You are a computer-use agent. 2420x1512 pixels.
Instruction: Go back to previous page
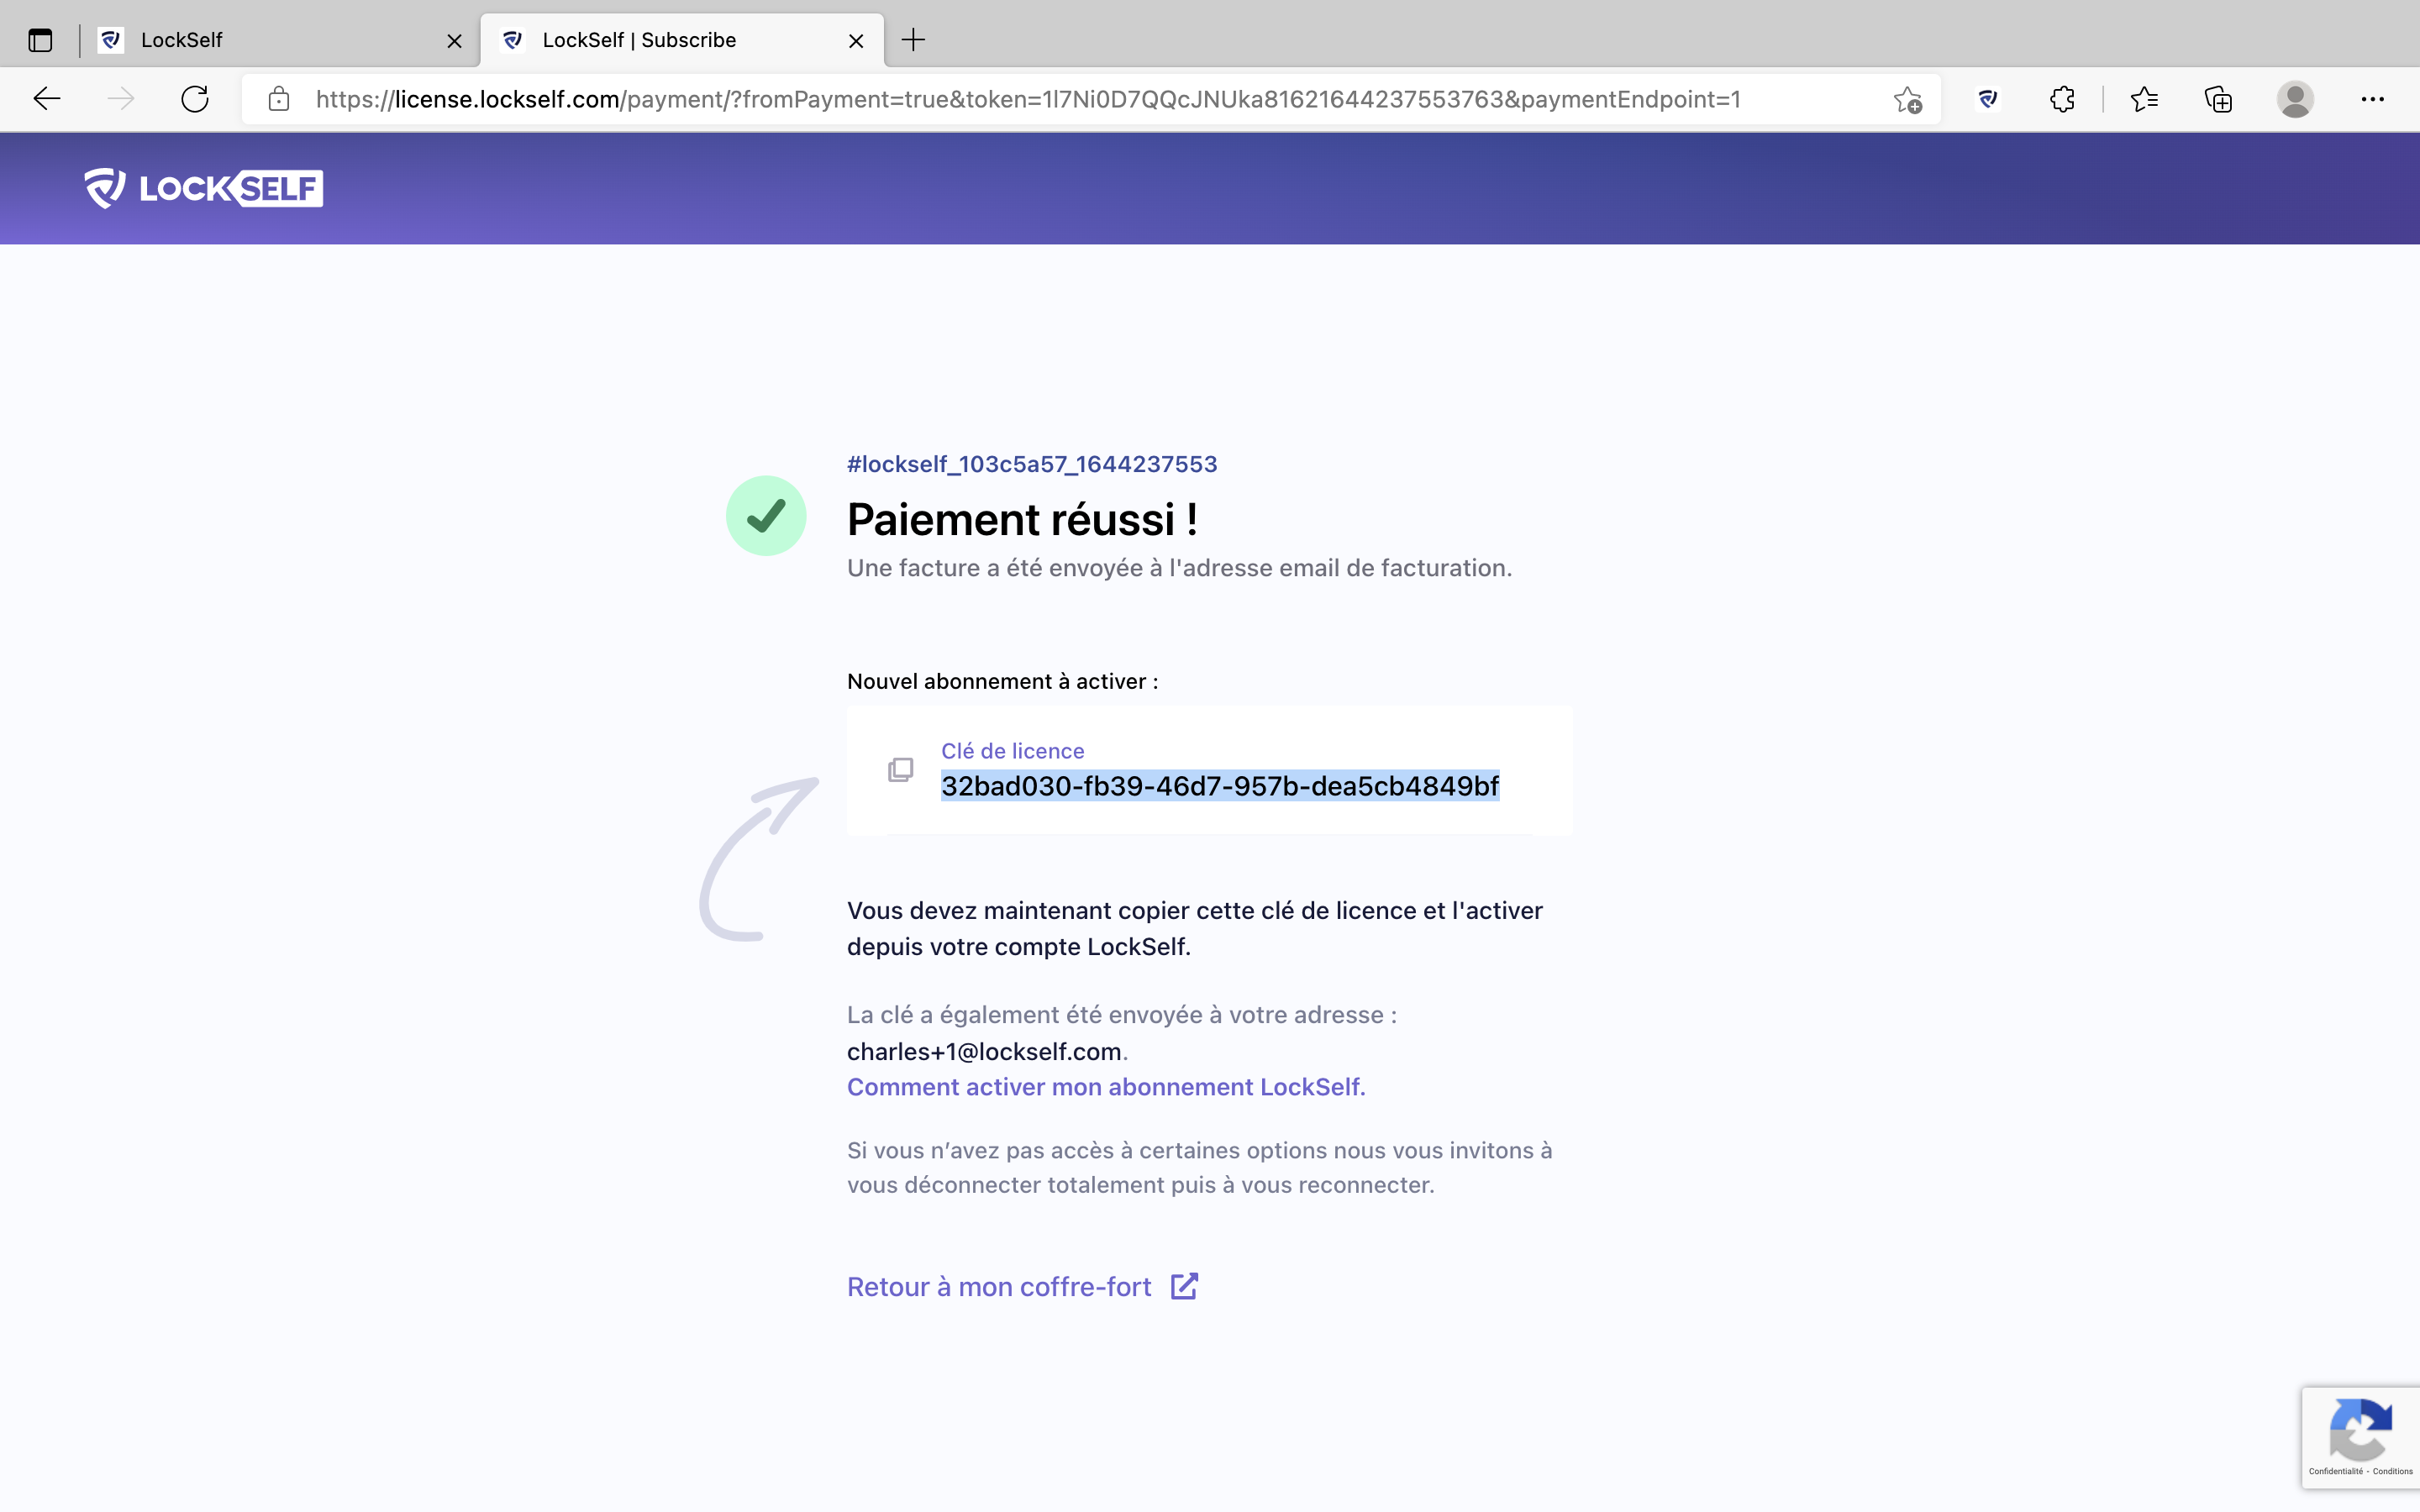47,99
